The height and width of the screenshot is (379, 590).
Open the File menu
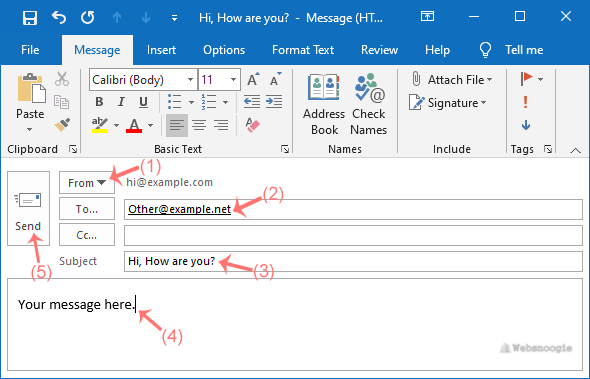coord(30,50)
